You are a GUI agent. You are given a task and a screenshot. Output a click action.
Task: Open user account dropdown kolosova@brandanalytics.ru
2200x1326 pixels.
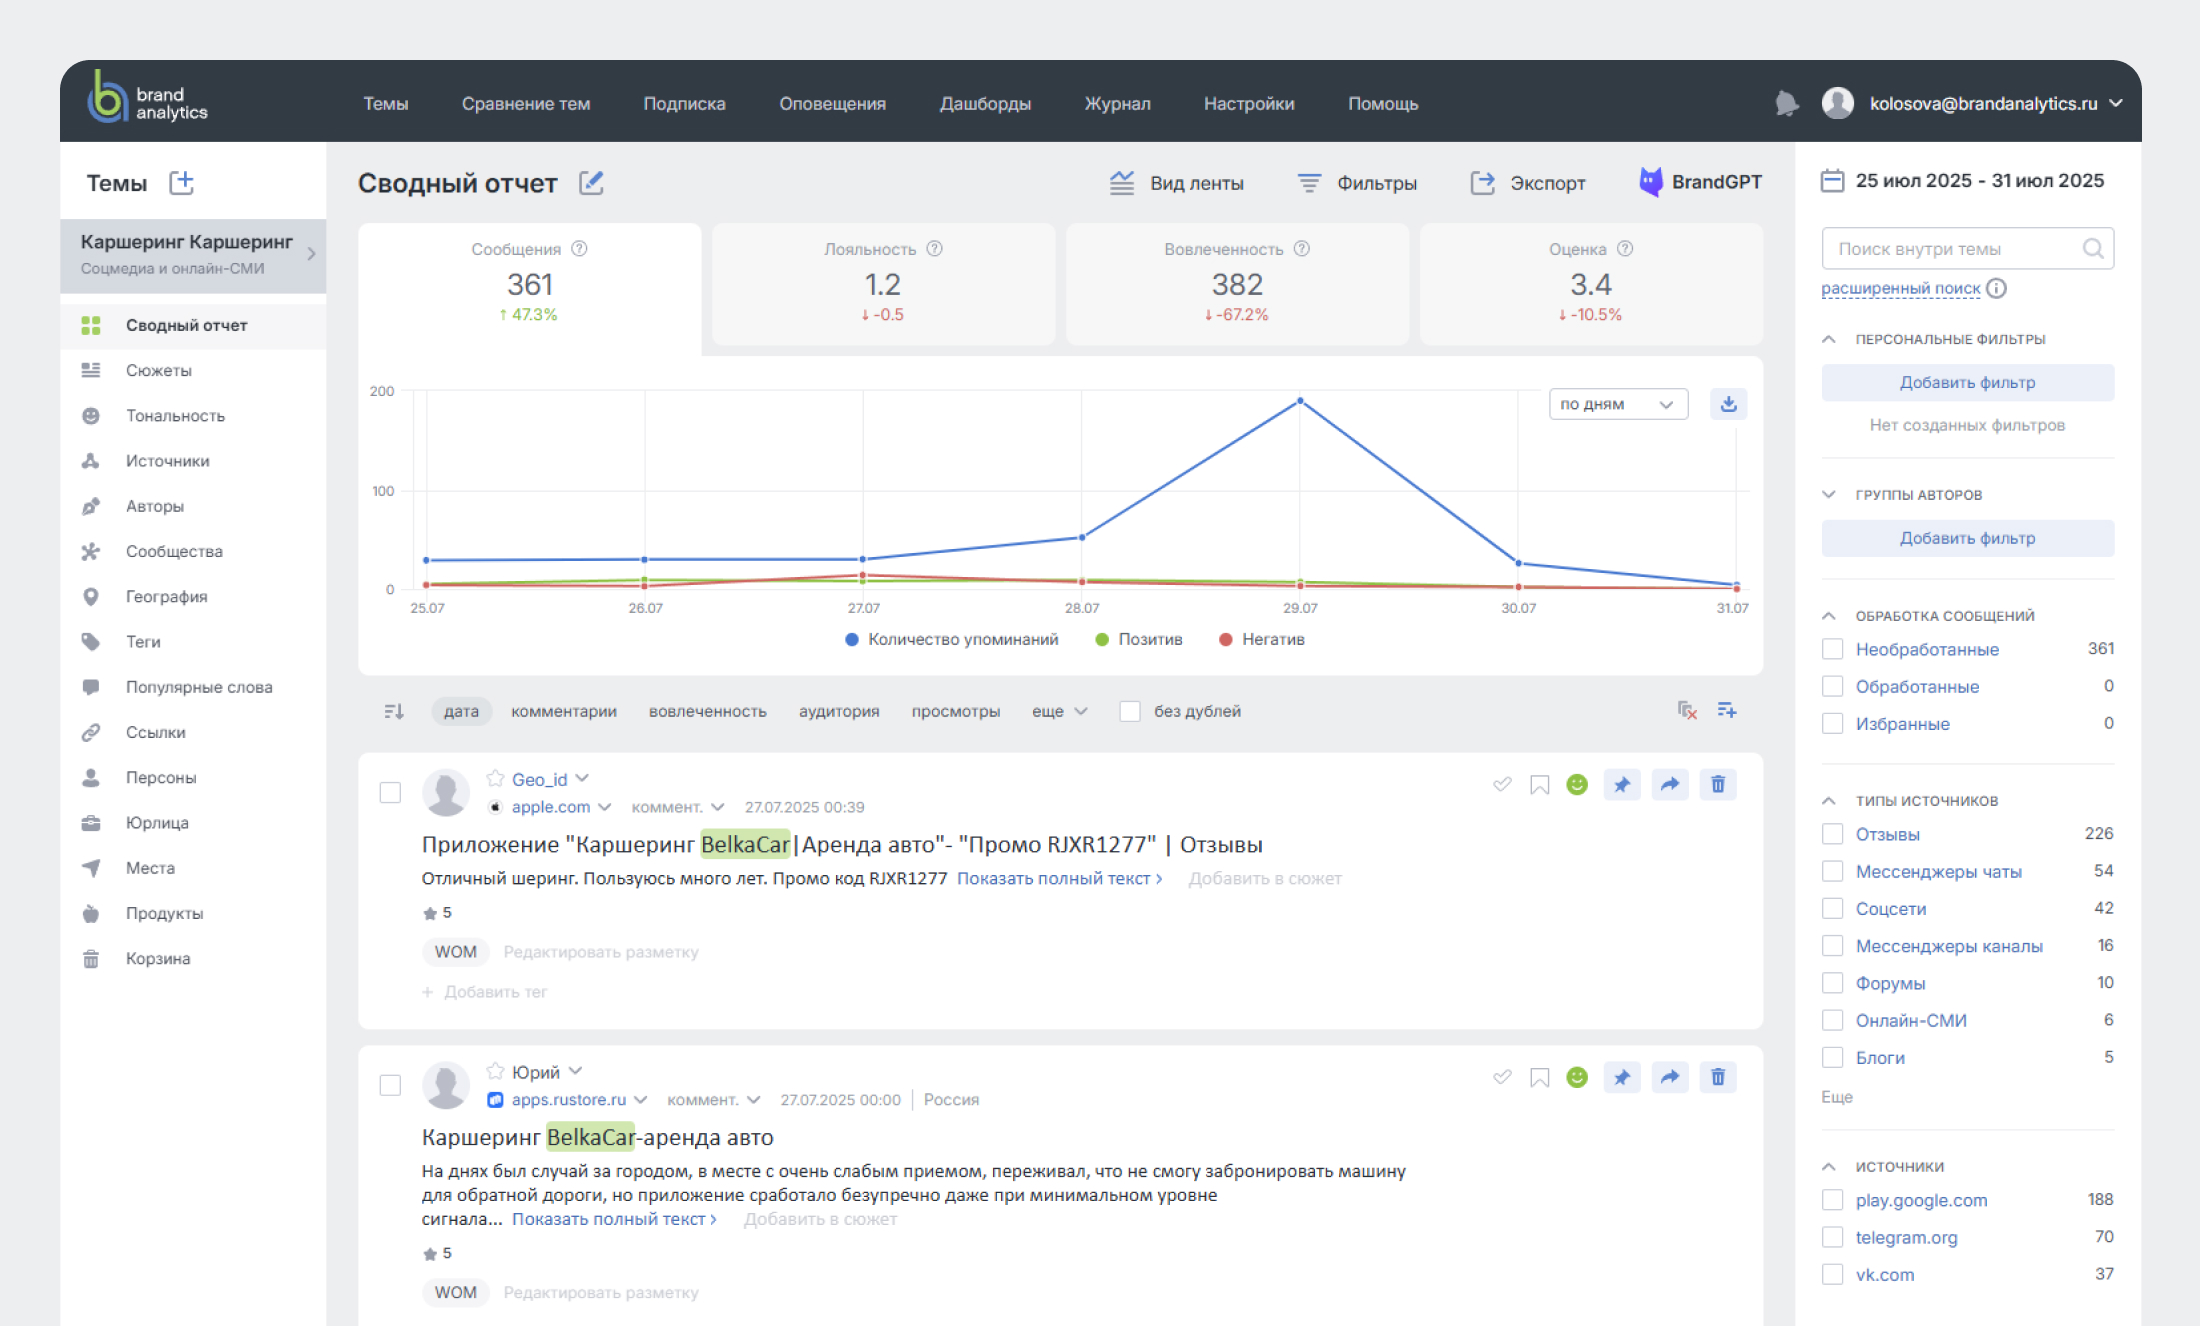coord(1972,103)
